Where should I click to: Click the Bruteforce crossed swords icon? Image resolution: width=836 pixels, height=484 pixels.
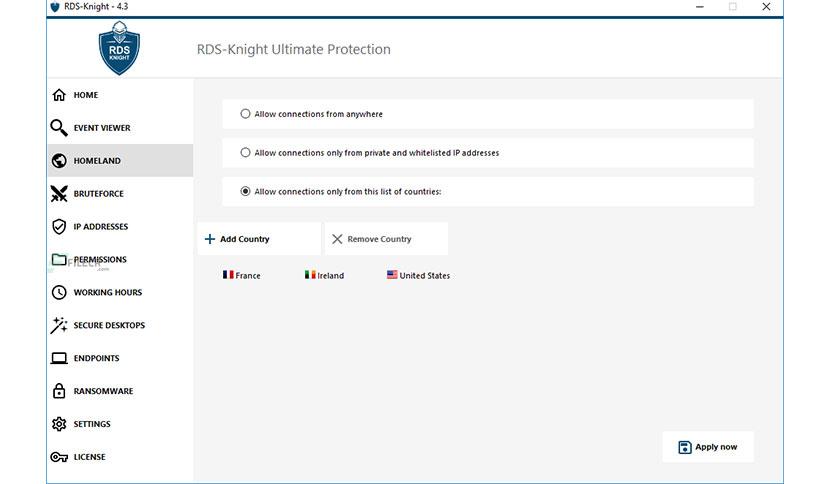click(x=59, y=193)
